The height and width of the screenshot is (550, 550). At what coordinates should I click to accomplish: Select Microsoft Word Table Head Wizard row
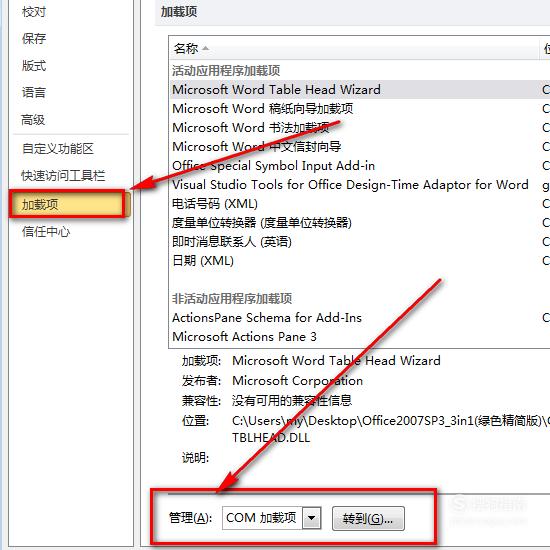pyautogui.click(x=360, y=89)
